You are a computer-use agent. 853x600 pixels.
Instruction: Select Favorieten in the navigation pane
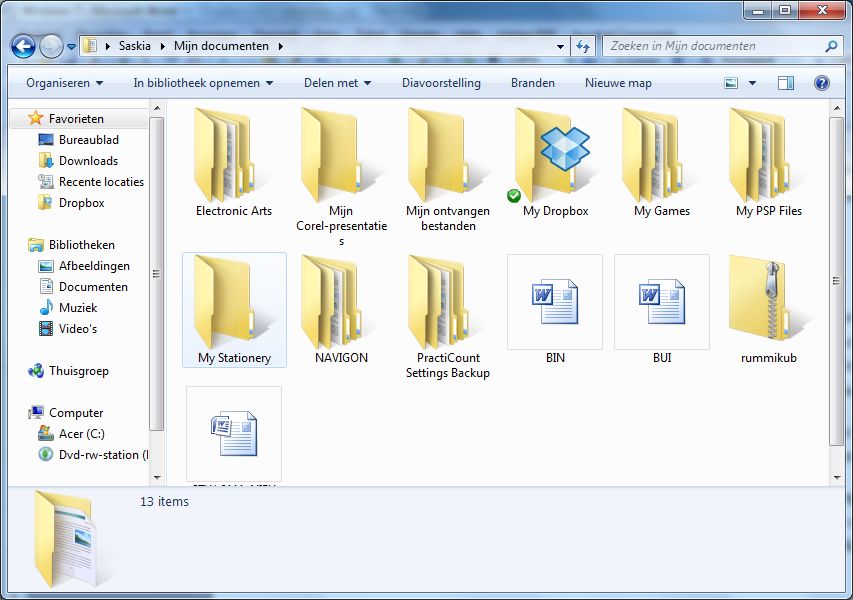tap(76, 119)
